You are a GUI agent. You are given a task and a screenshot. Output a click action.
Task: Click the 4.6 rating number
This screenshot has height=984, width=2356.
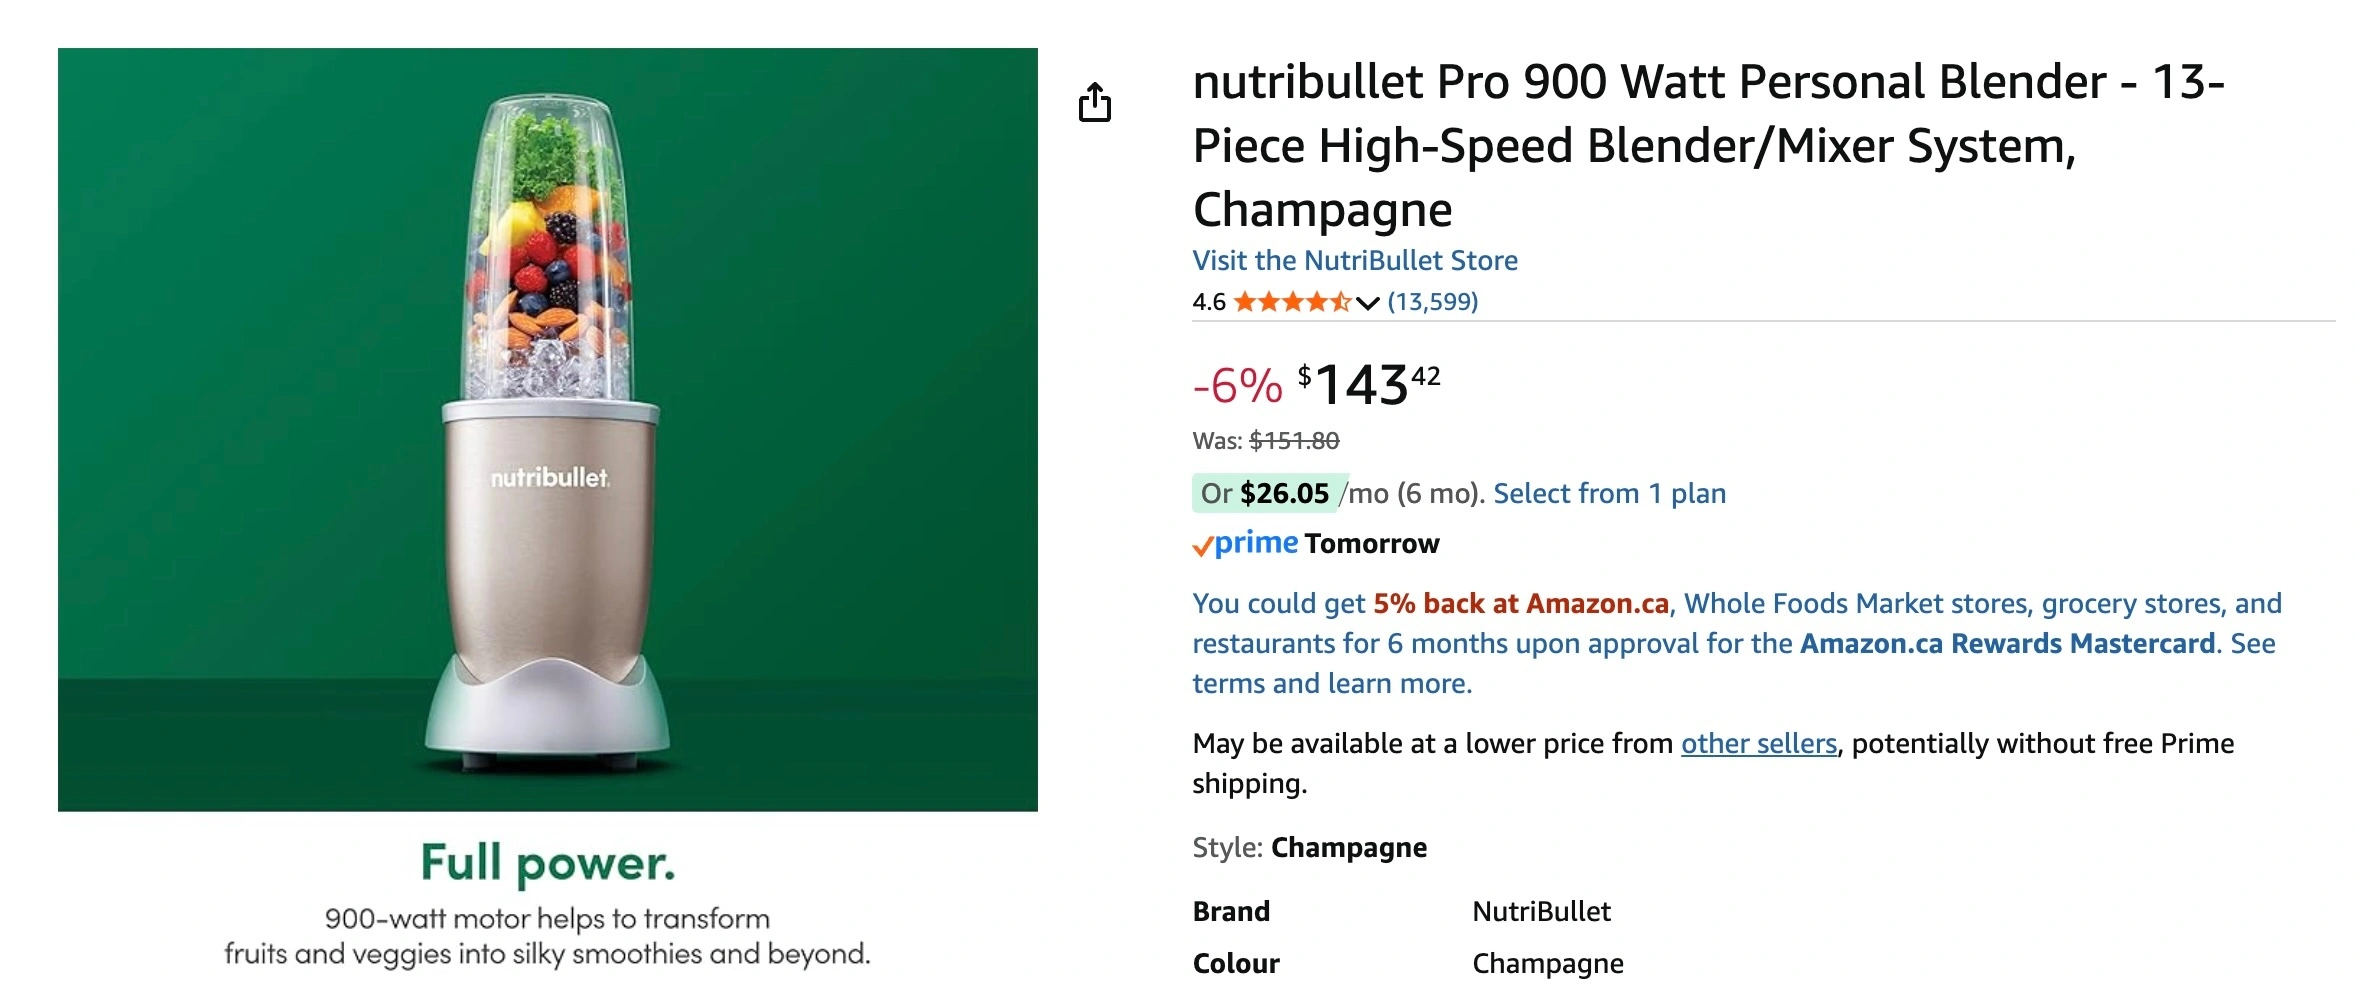click(x=1208, y=302)
